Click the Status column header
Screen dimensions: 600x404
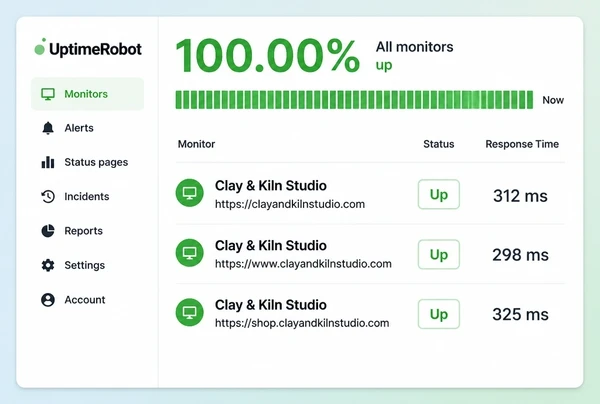(439, 144)
